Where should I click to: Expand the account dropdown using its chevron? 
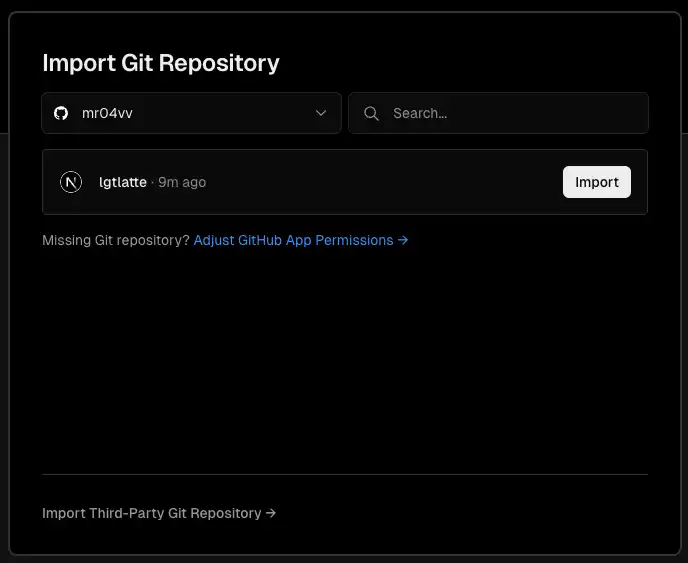(321, 113)
